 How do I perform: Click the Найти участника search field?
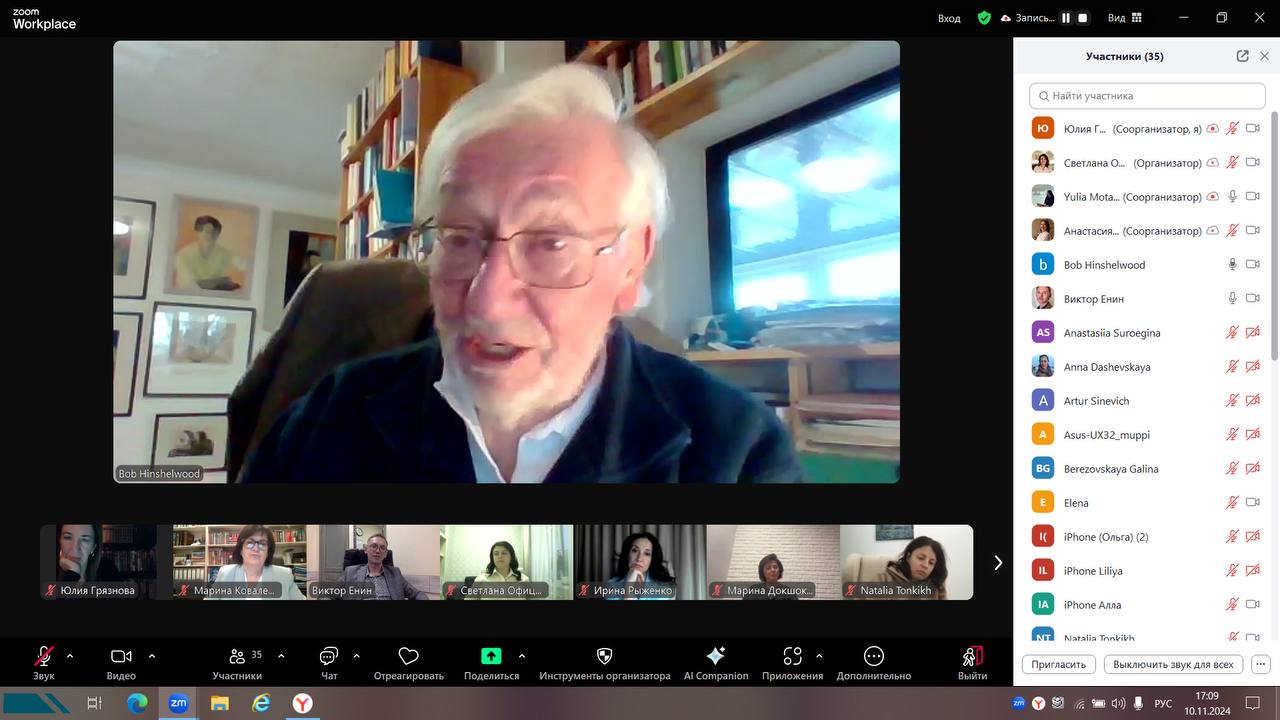(1147, 96)
